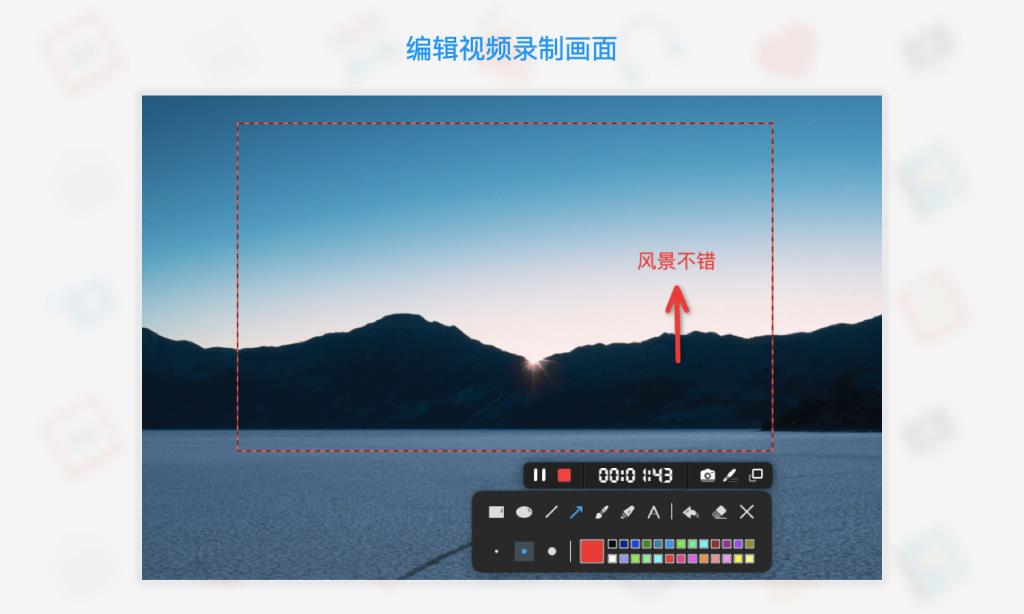
Task: Select the eraser tool
Action: [x=720, y=512]
